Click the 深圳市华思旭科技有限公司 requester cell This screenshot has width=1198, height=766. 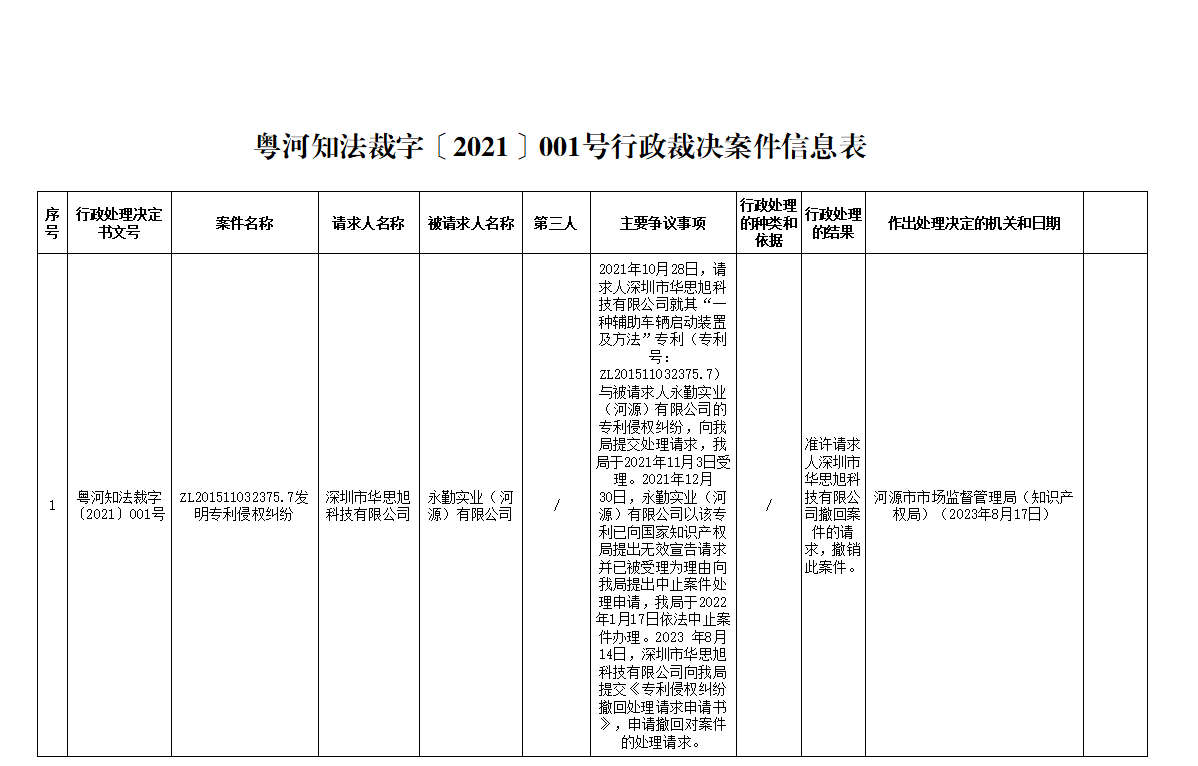368,506
